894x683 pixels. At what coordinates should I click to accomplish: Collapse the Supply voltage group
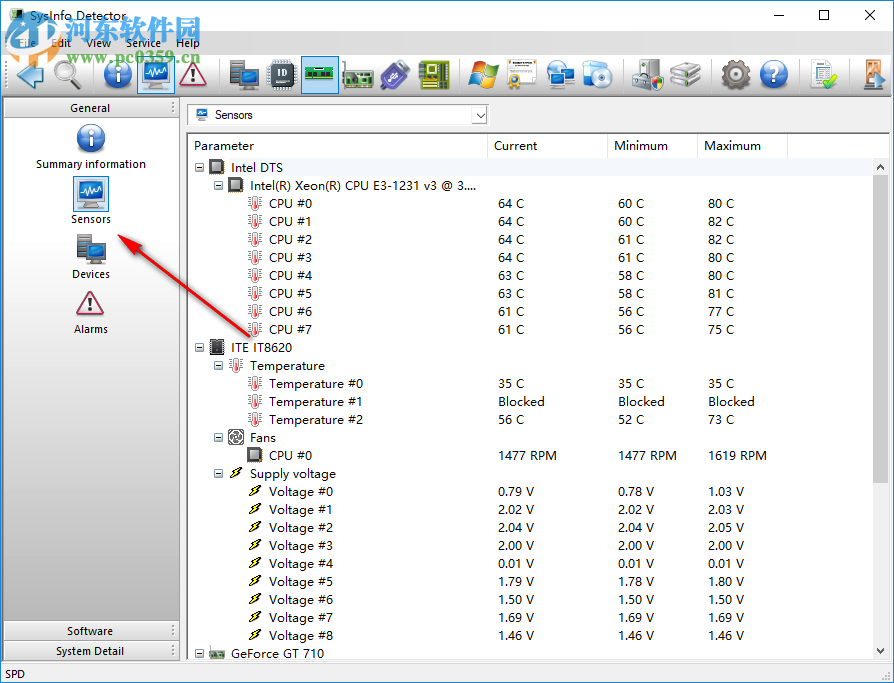tap(218, 473)
